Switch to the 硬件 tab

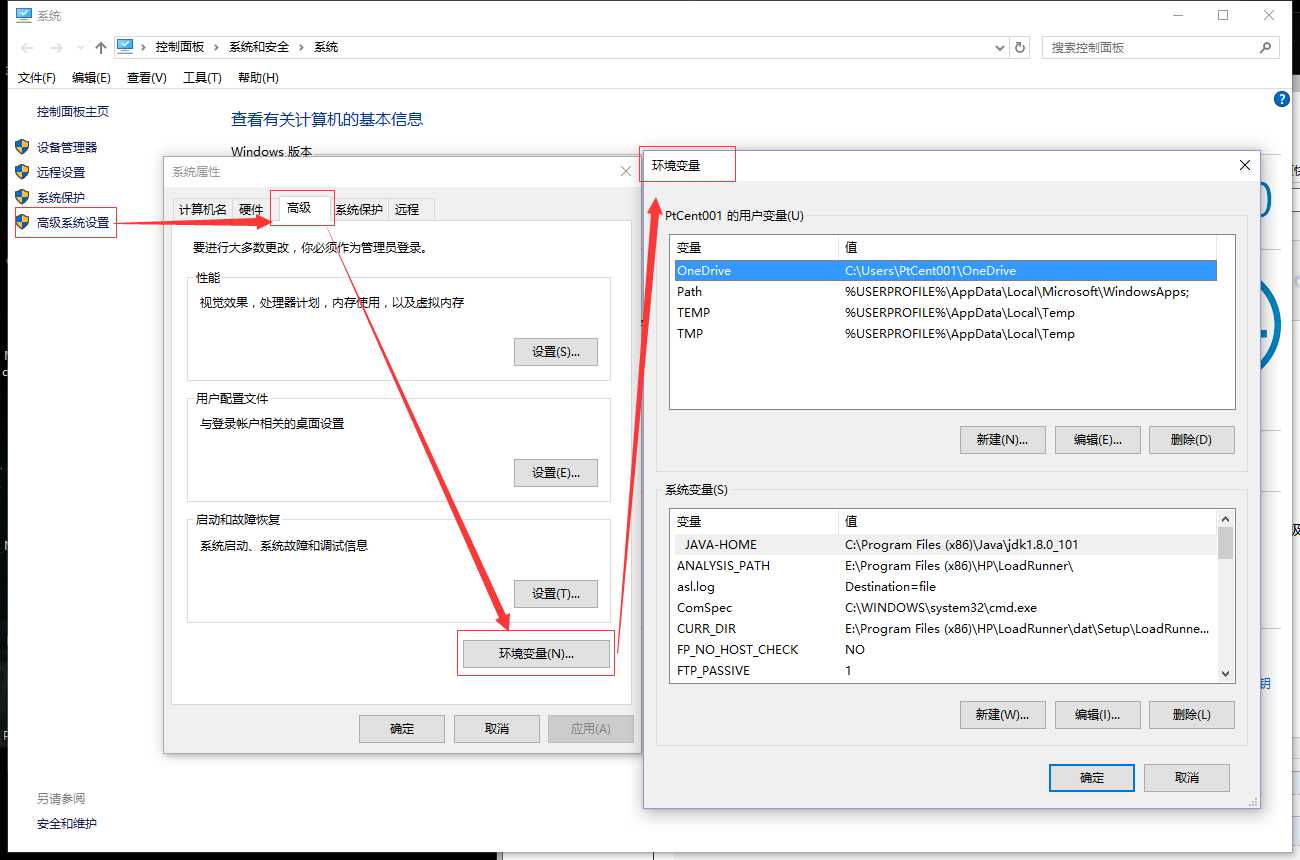click(251, 209)
